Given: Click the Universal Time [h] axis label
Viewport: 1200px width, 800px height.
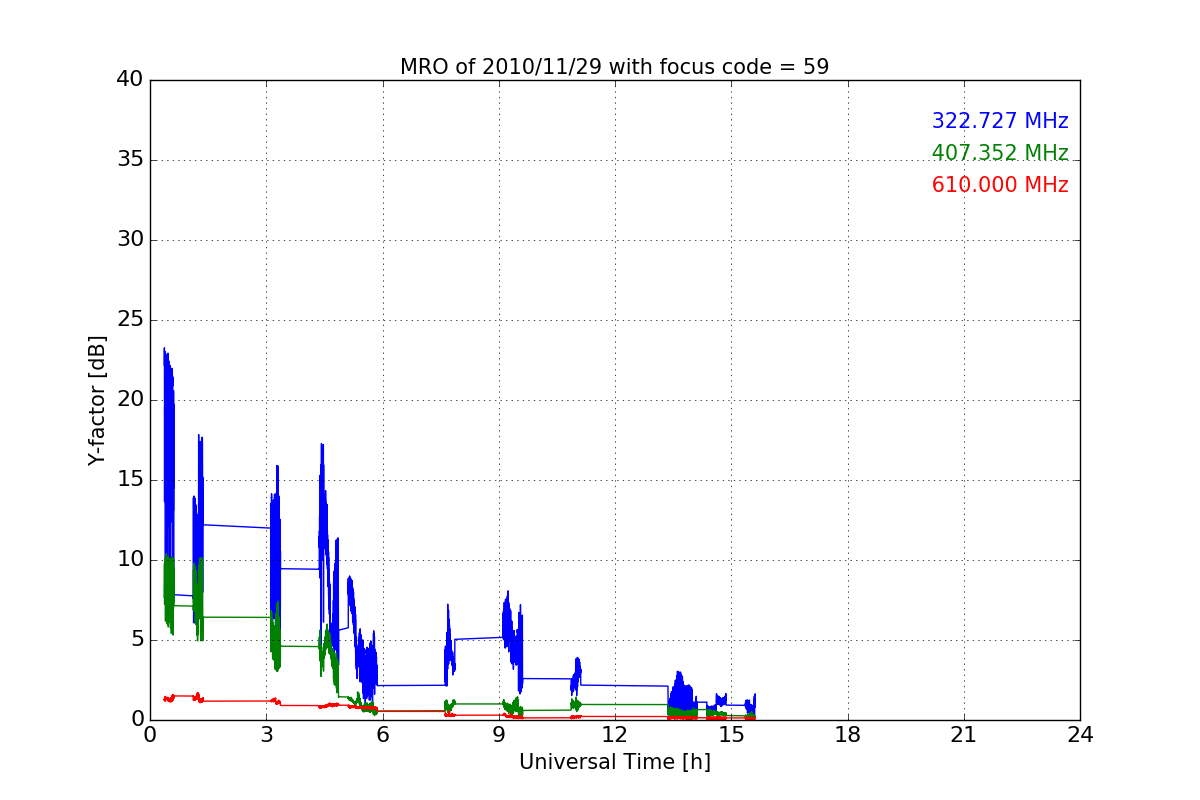Looking at the screenshot, I should pyautogui.click(x=614, y=762).
